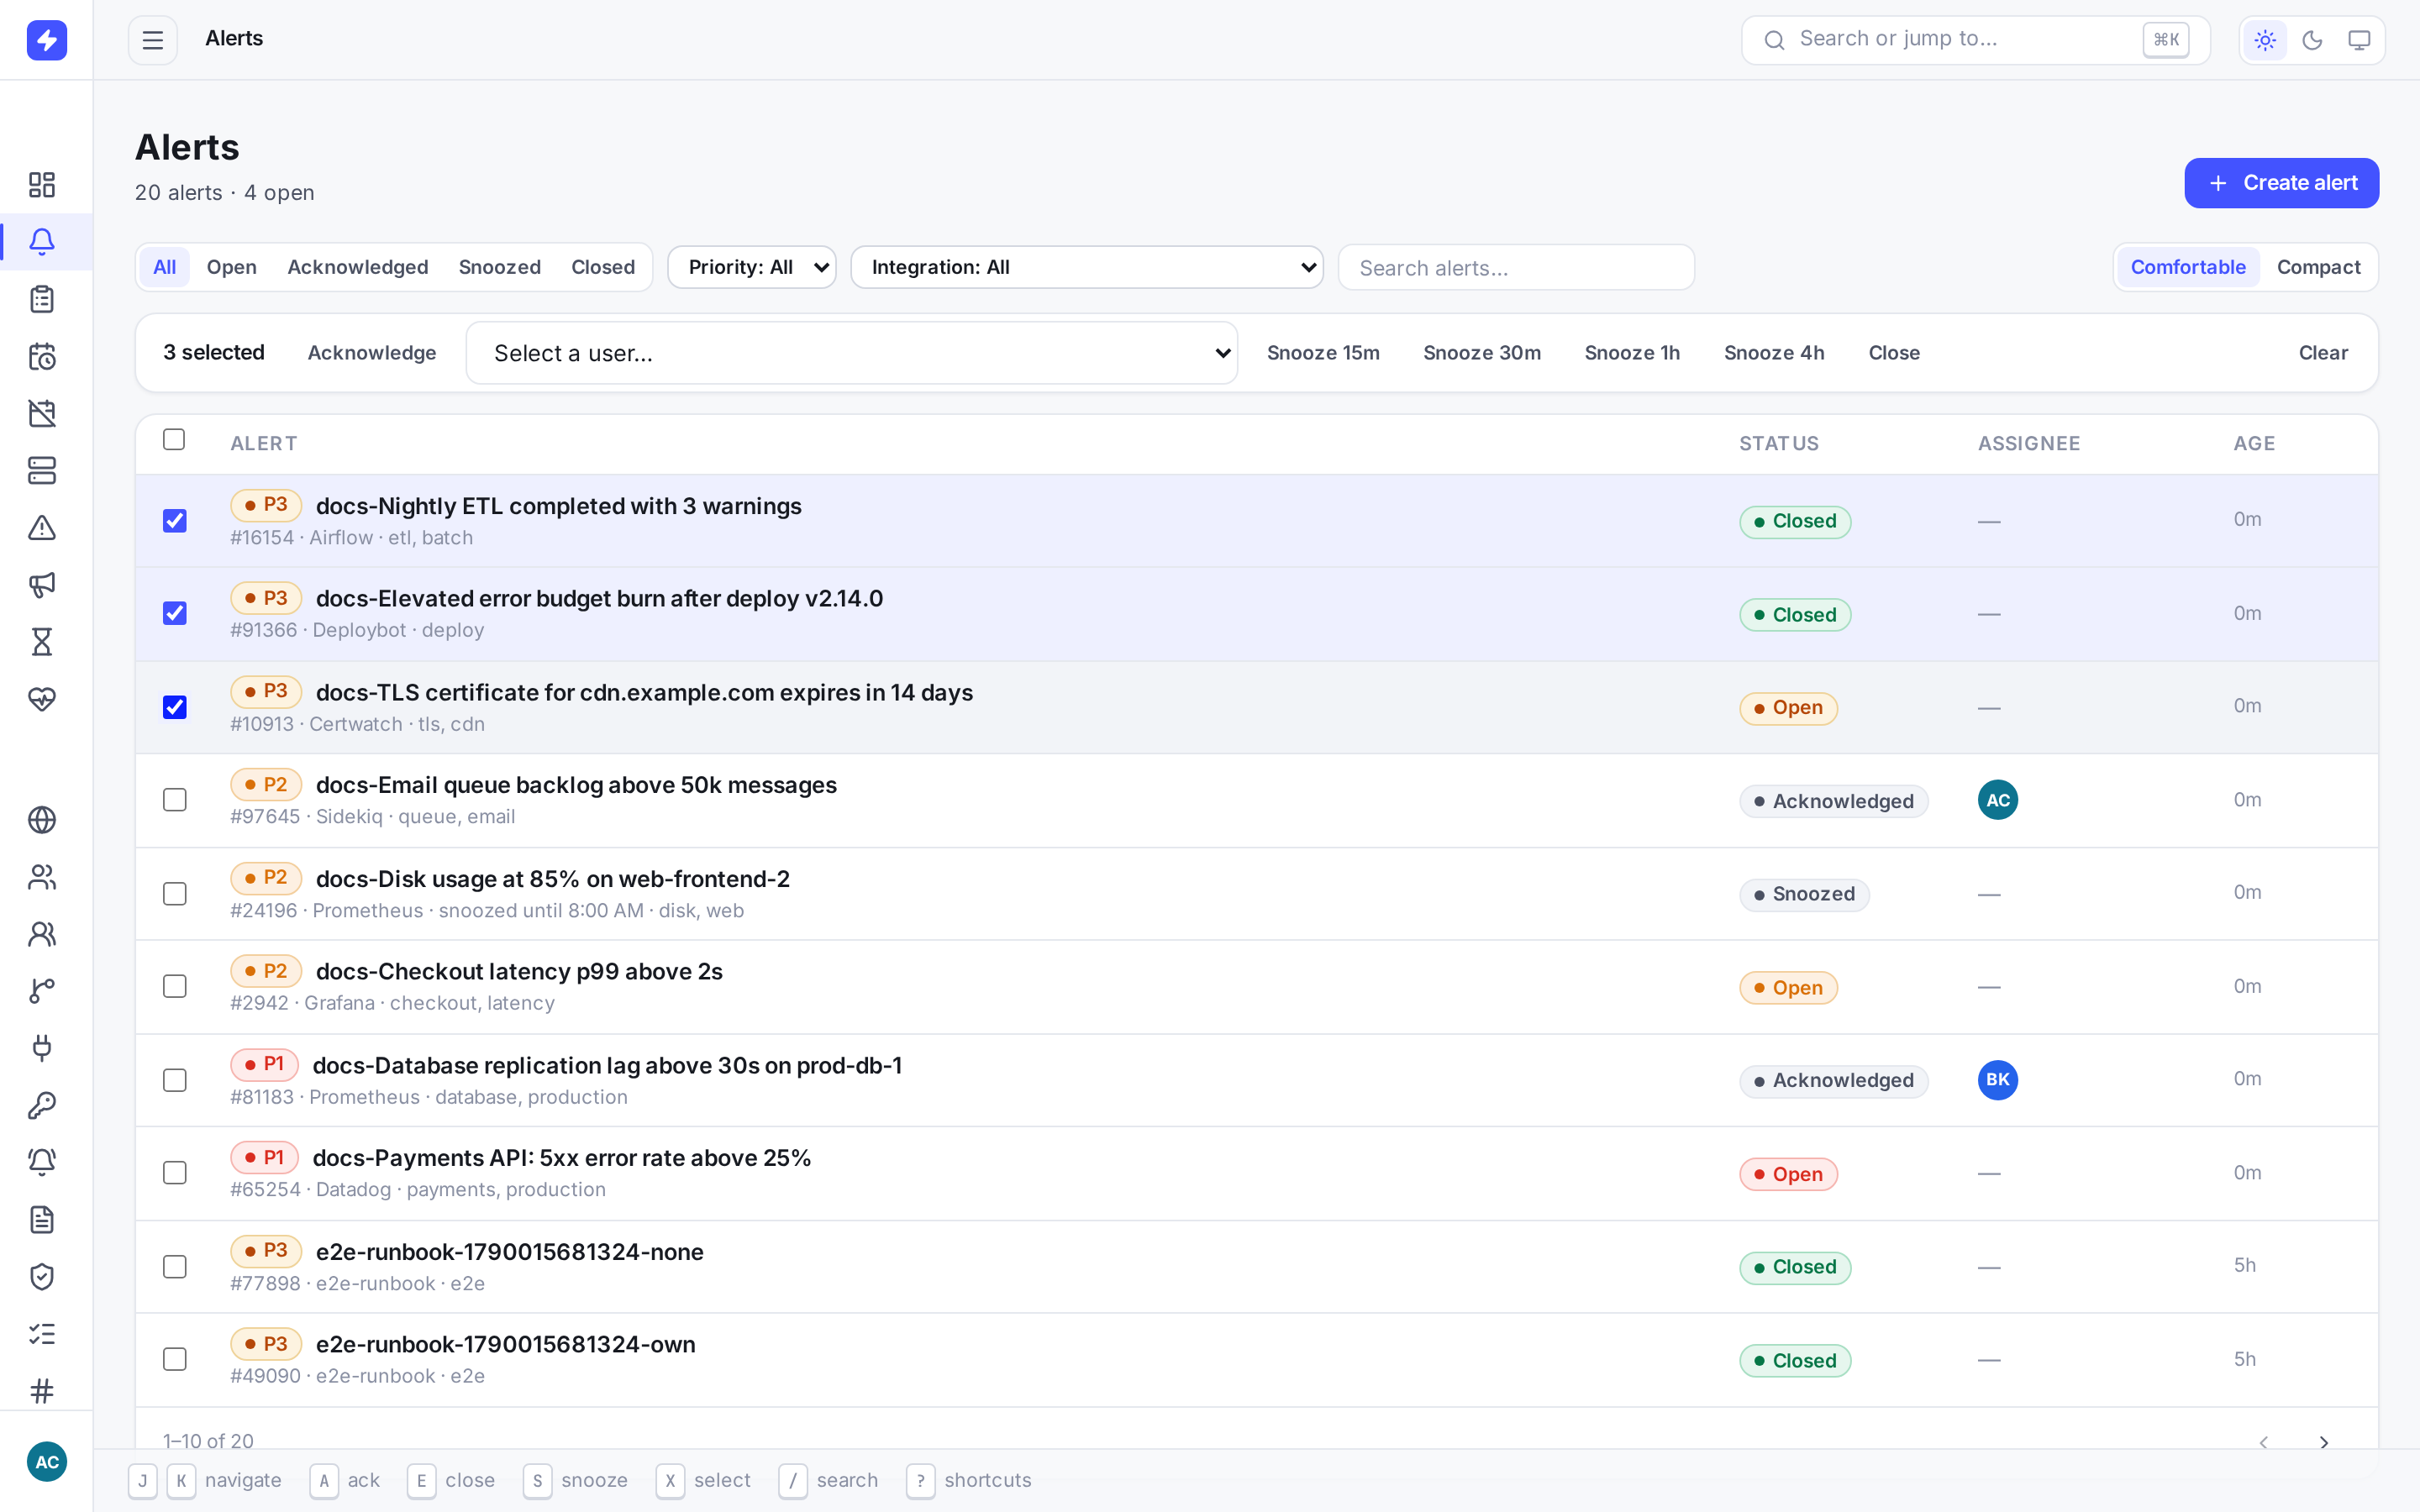Image resolution: width=2420 pixels, height=1512 pixels.
Task: Open the git branch sidebar icon
Action: [42, 991]
